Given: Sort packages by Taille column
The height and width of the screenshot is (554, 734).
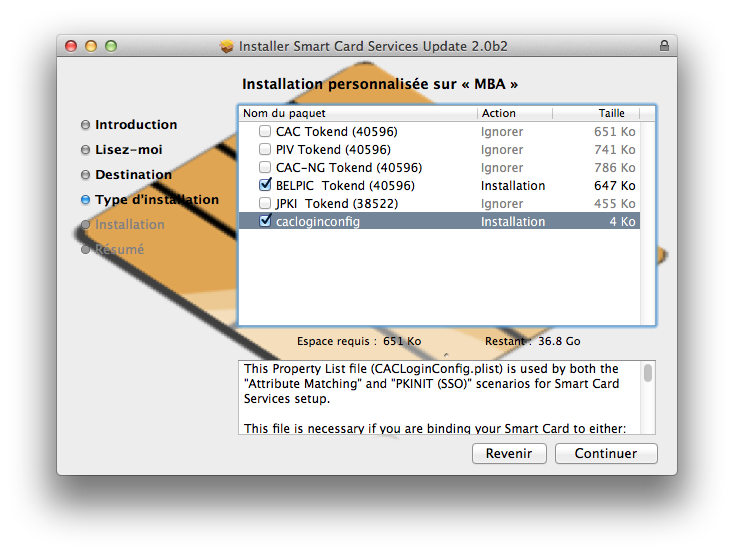Looking at the screenshot, I should click(x=610, y=114).
